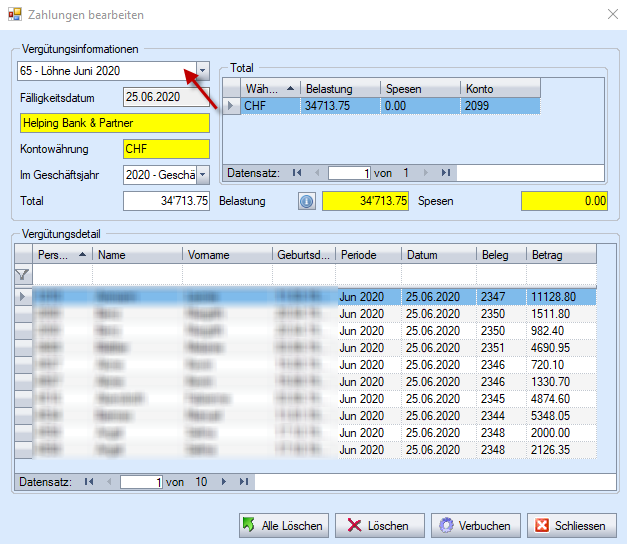
Task: Click the filter funnel icon in detail grid
Action: click(x=22, y=274)
